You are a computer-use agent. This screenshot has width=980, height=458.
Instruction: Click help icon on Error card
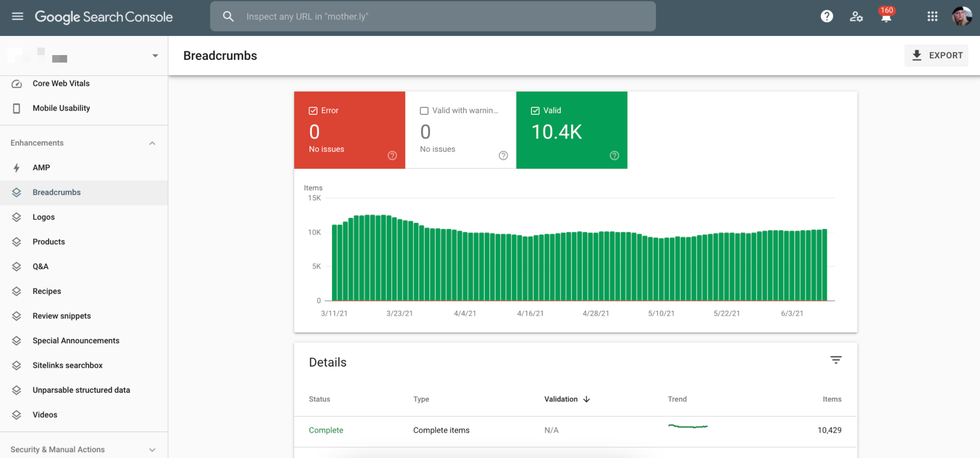[x=392, y=156]
